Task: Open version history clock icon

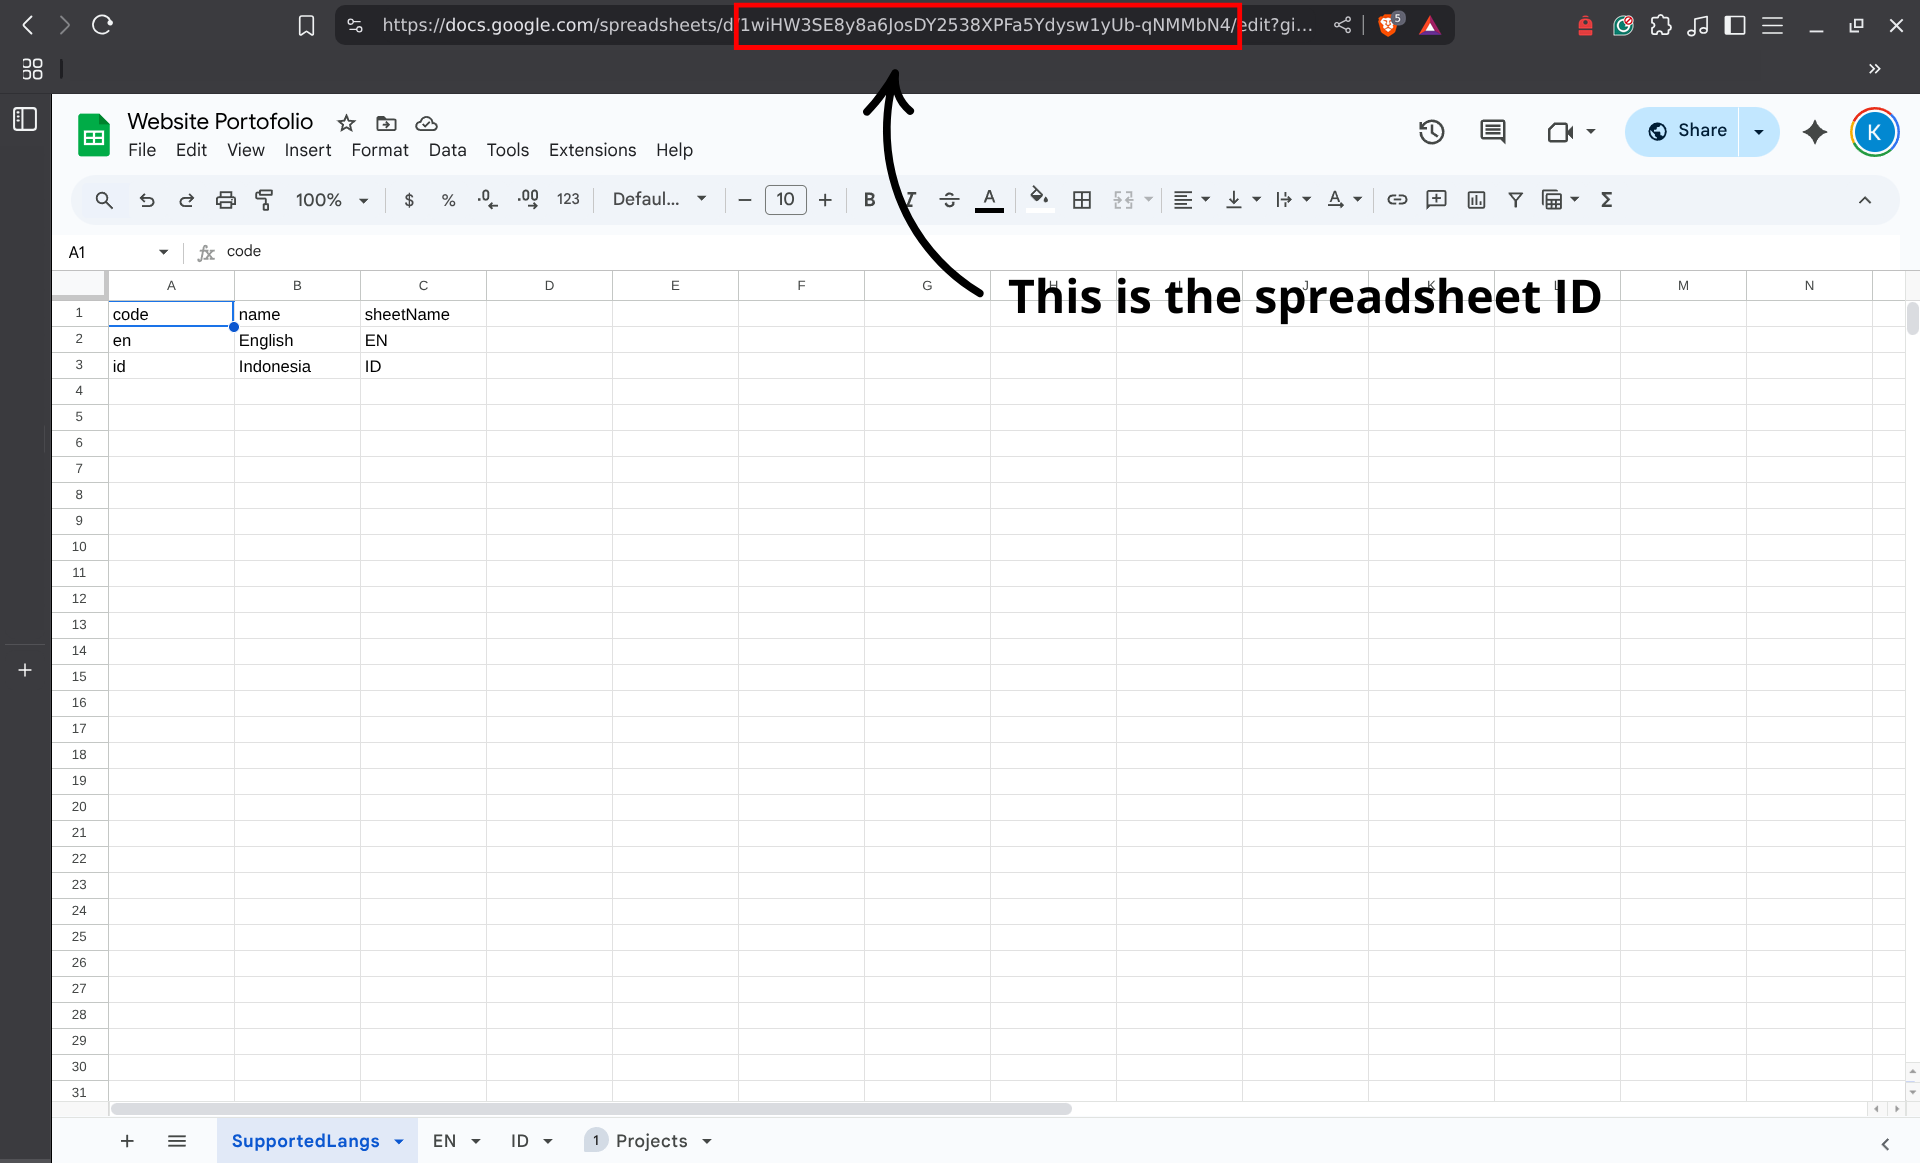Action: [1431, 132]
